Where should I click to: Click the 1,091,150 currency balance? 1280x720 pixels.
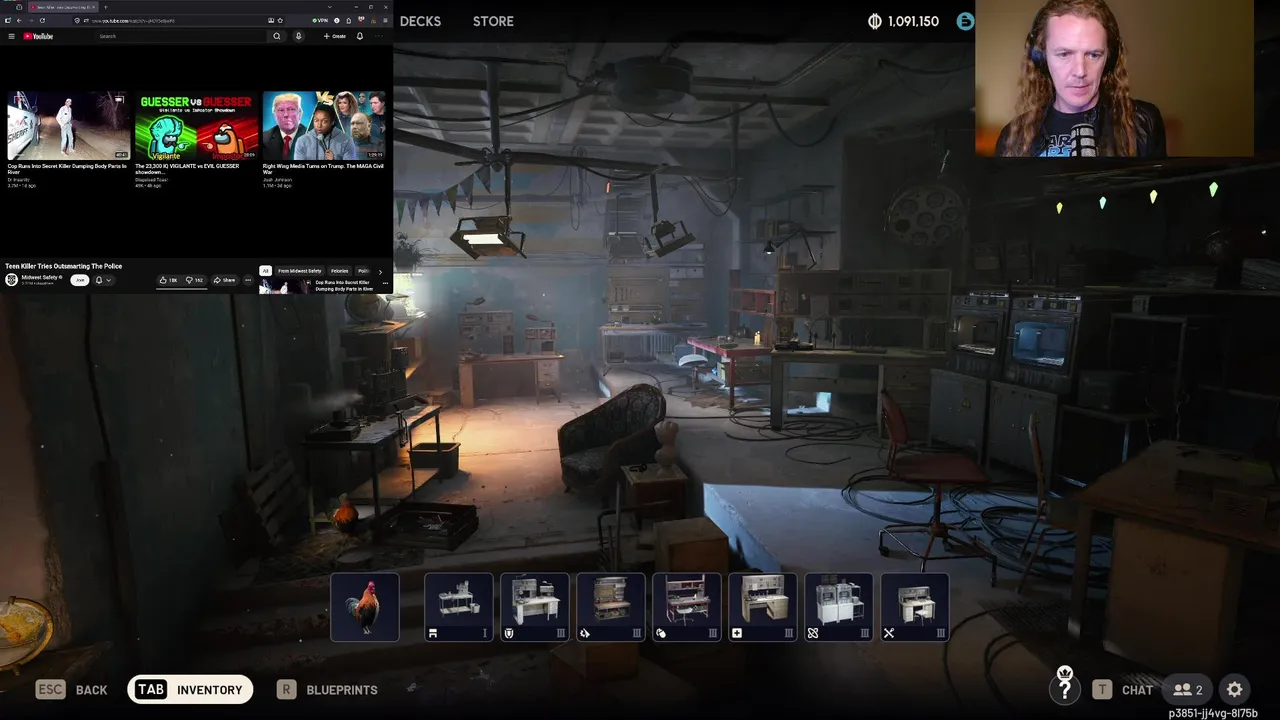(x=903, y=21)
